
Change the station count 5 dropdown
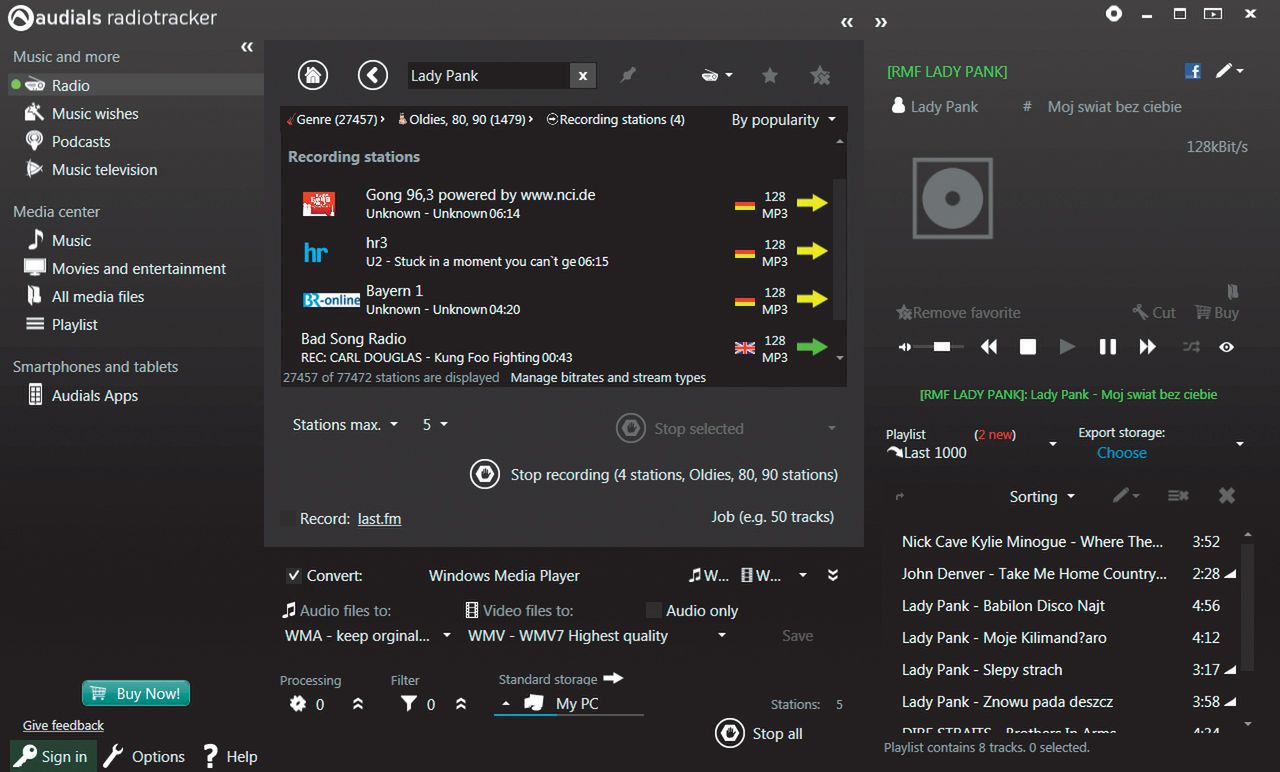435,424
